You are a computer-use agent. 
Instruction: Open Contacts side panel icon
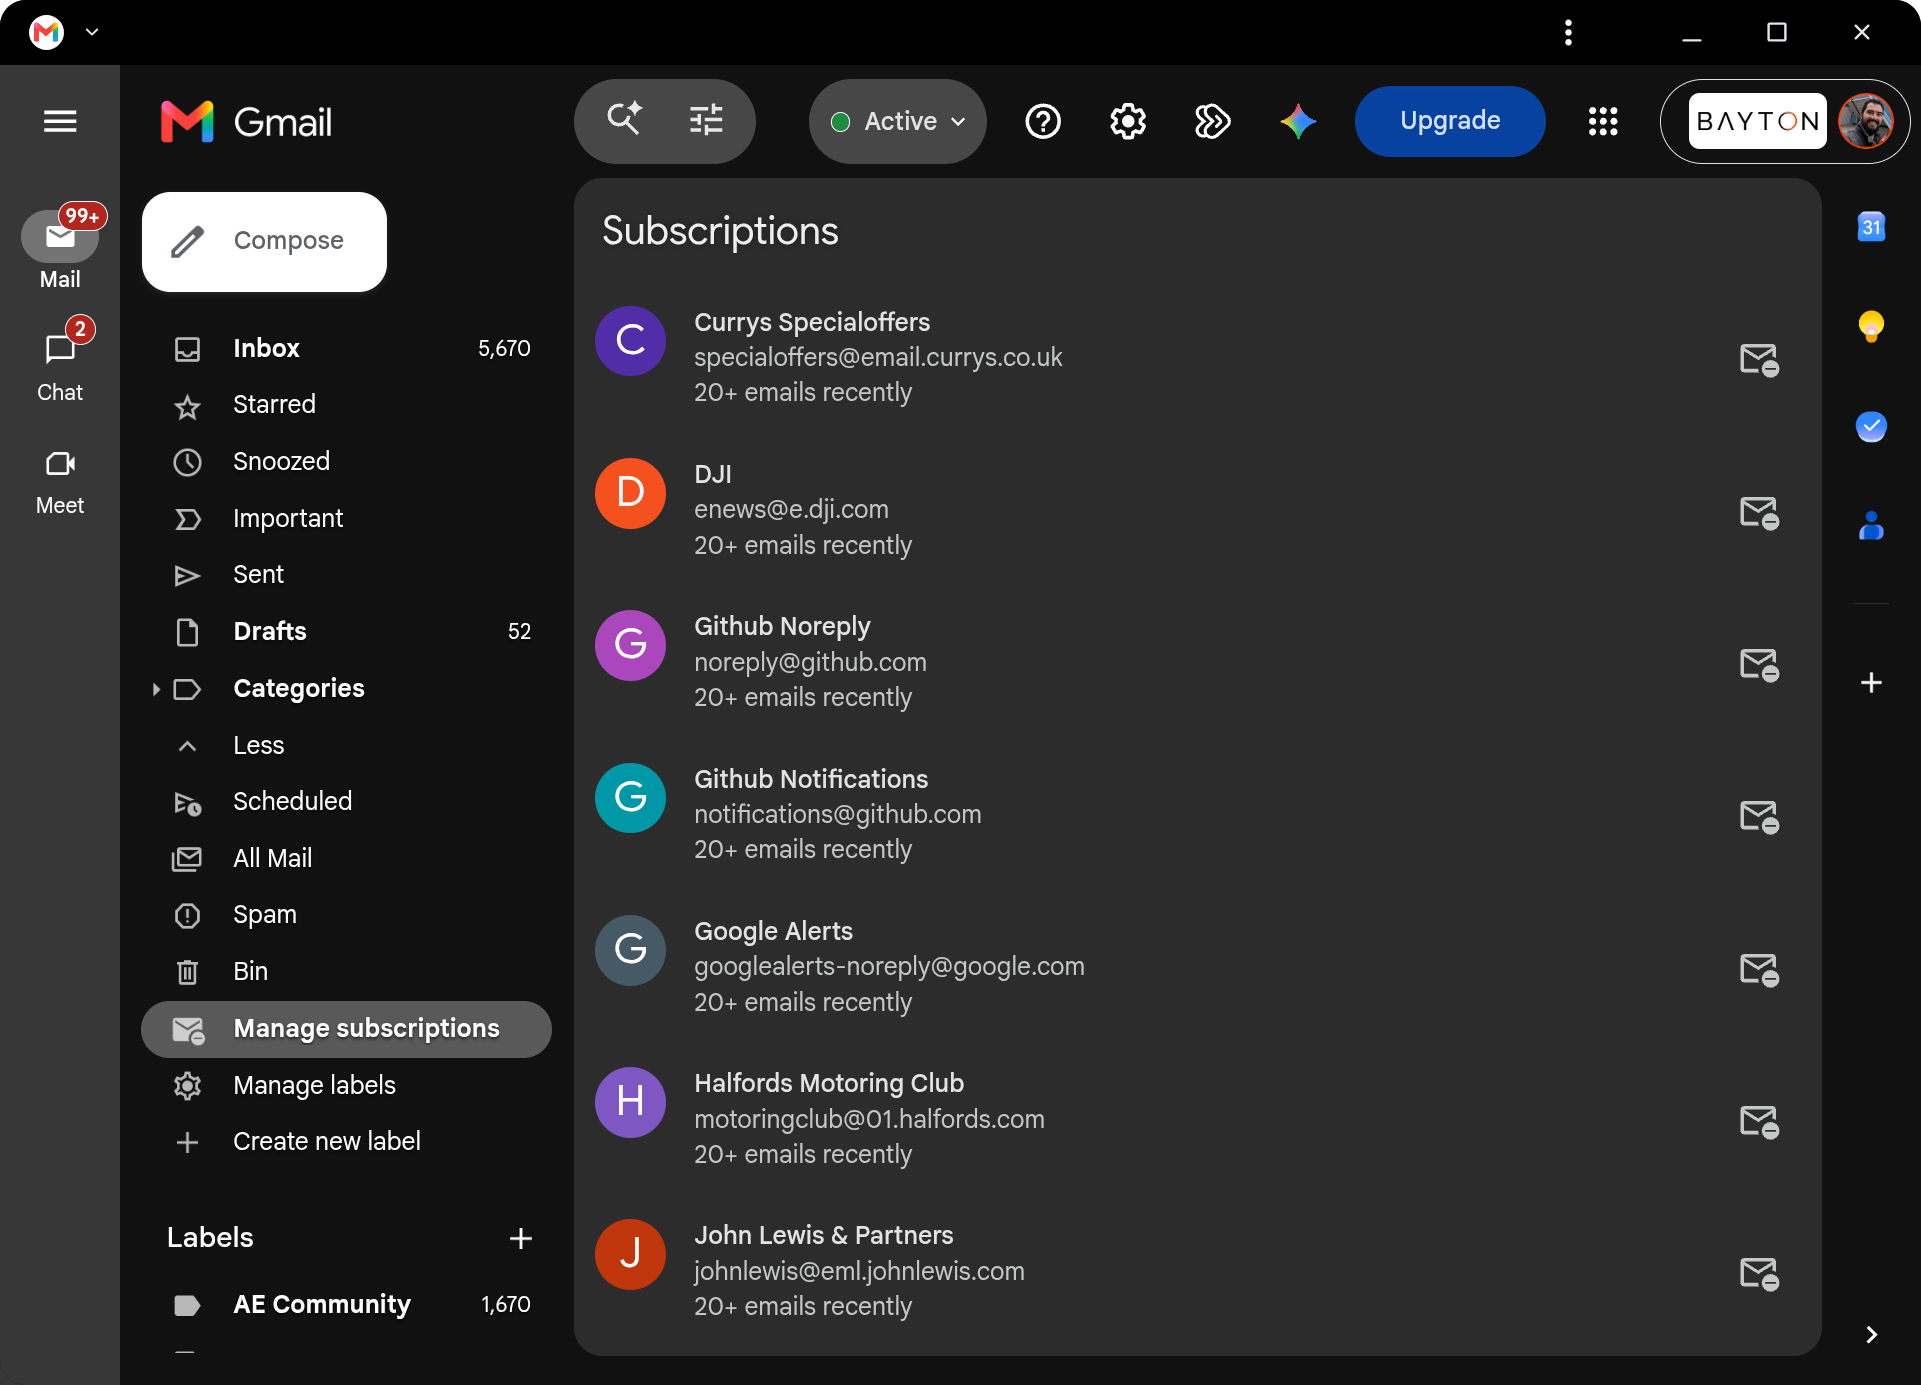pyautogui.click(x=1871, y=526)
